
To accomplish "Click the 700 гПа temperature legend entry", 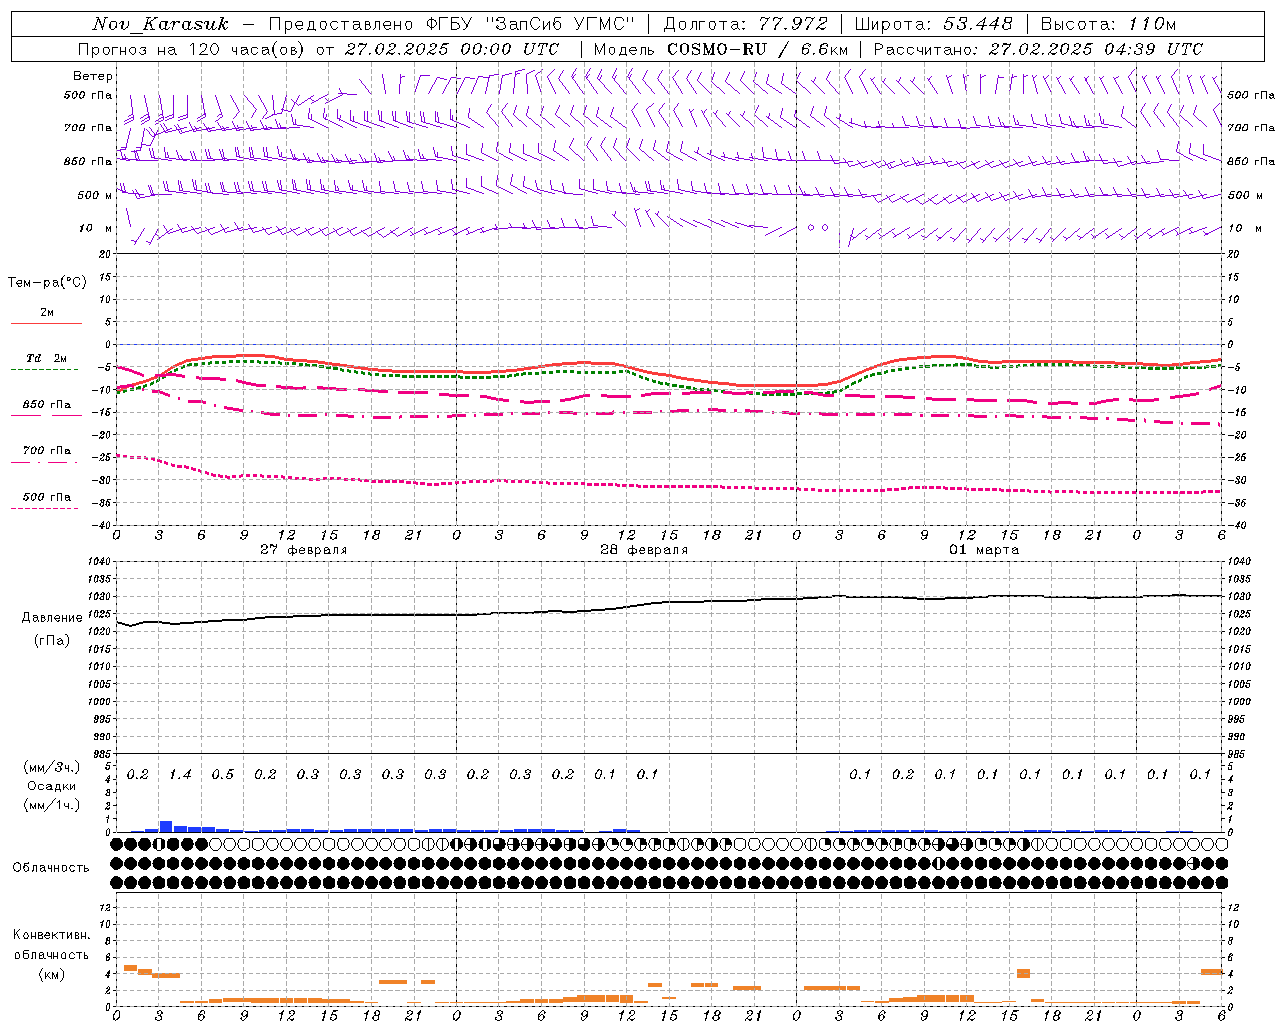I will 46,451.
